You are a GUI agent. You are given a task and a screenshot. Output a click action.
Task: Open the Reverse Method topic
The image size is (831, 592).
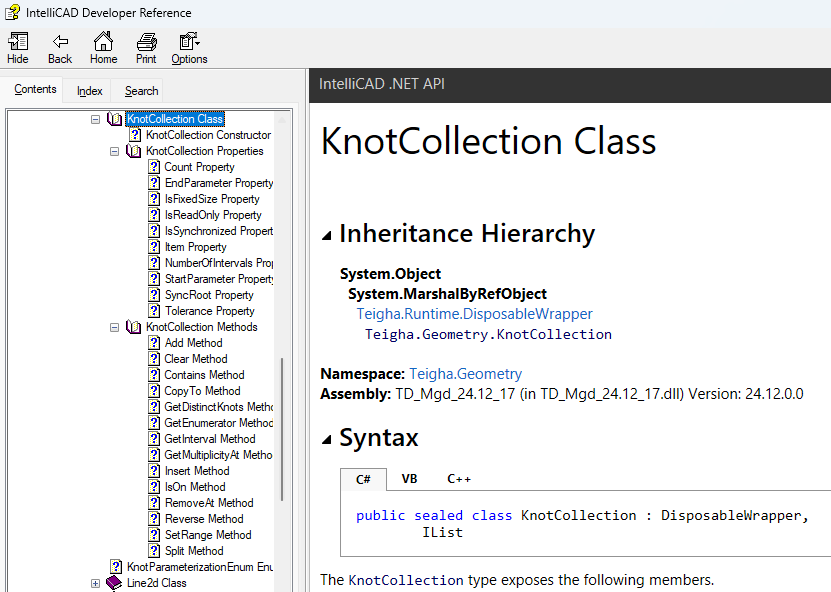pyautogui.click(x=204, y=519)
